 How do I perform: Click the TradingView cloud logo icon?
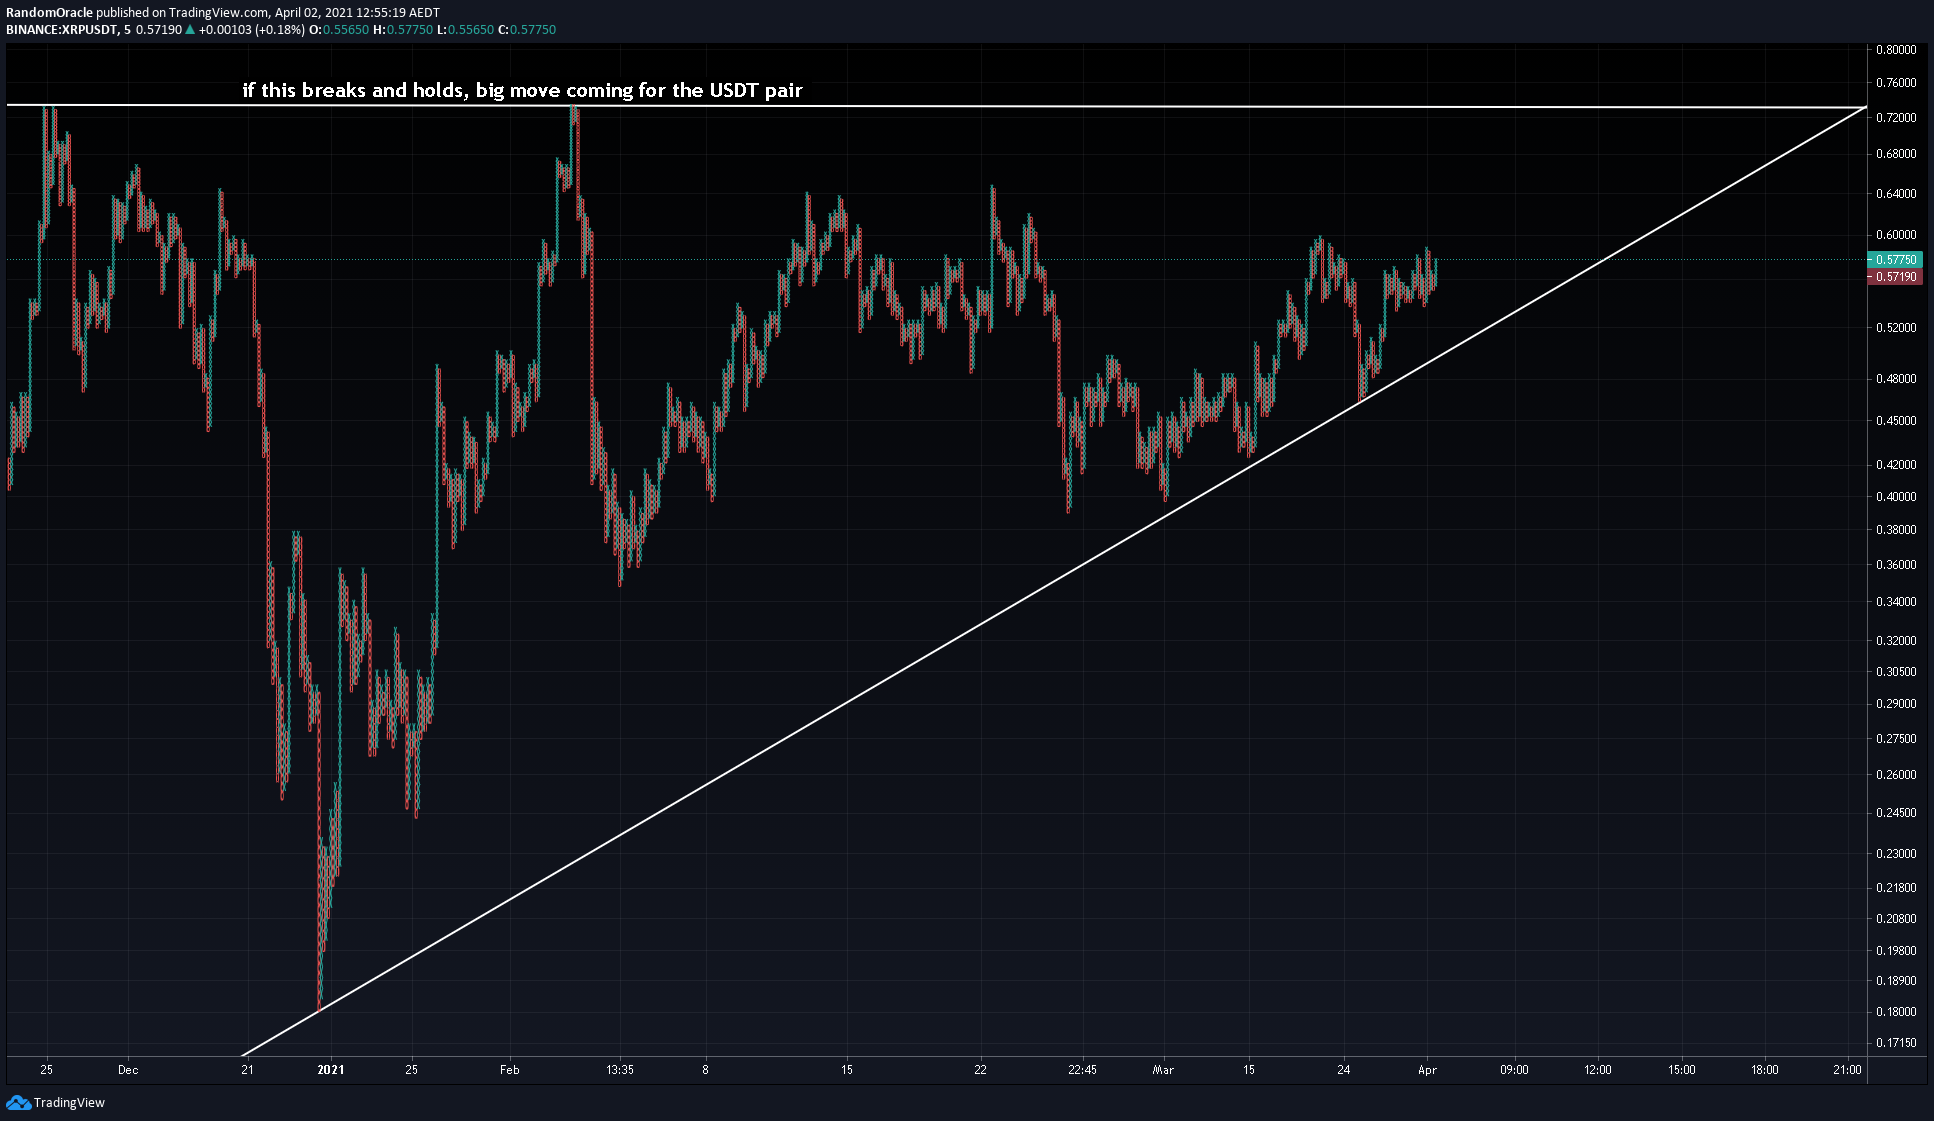18,1102
